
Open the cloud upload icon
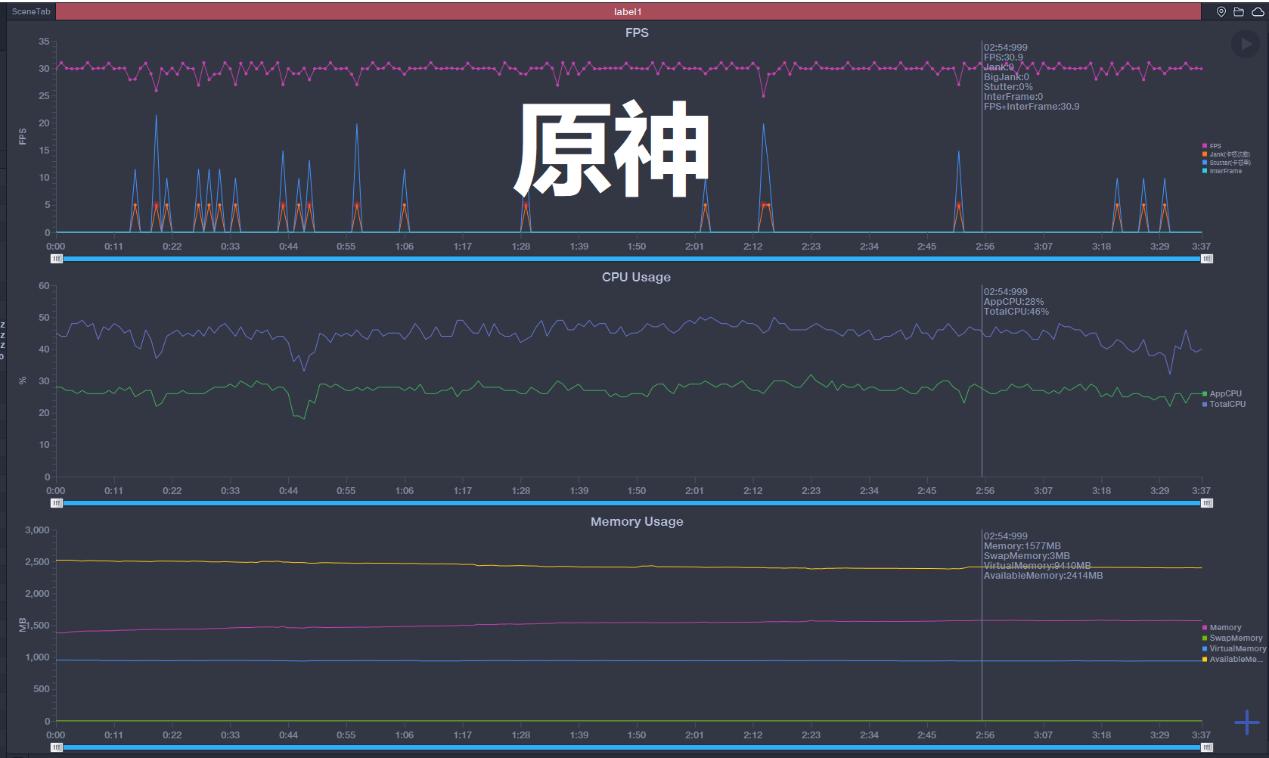pyautogui.click(x=1256, y=10)
